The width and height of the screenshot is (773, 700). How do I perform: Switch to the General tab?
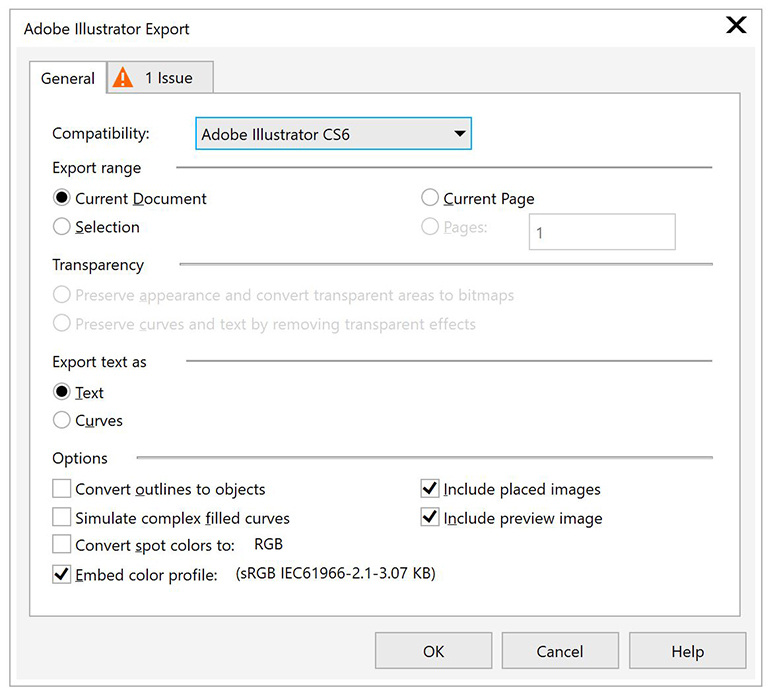point(68,78)
